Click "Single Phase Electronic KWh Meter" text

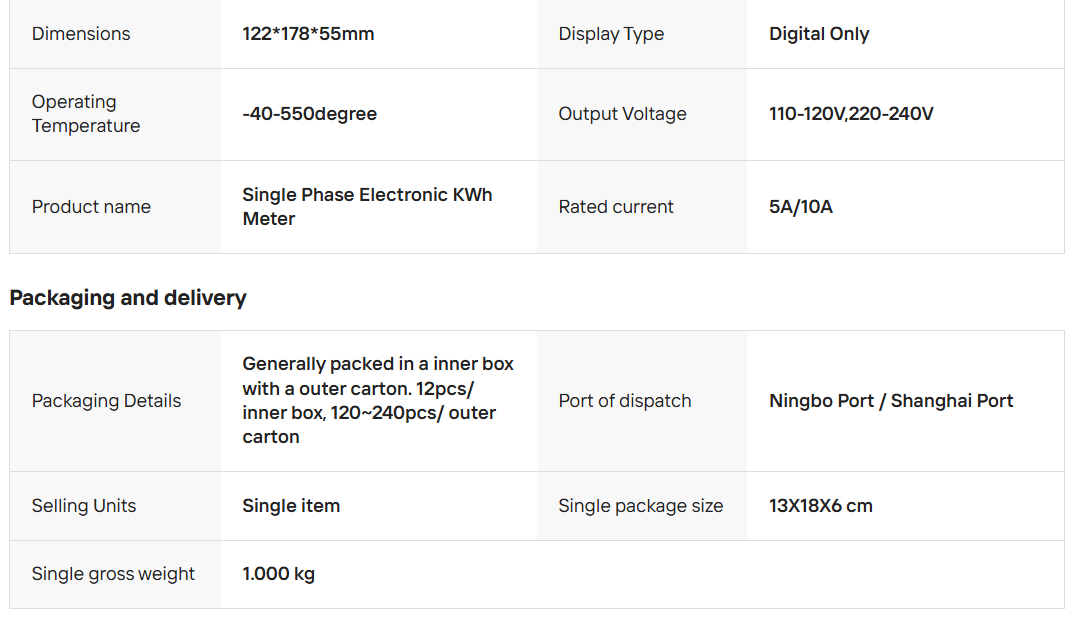pos(367,207)
